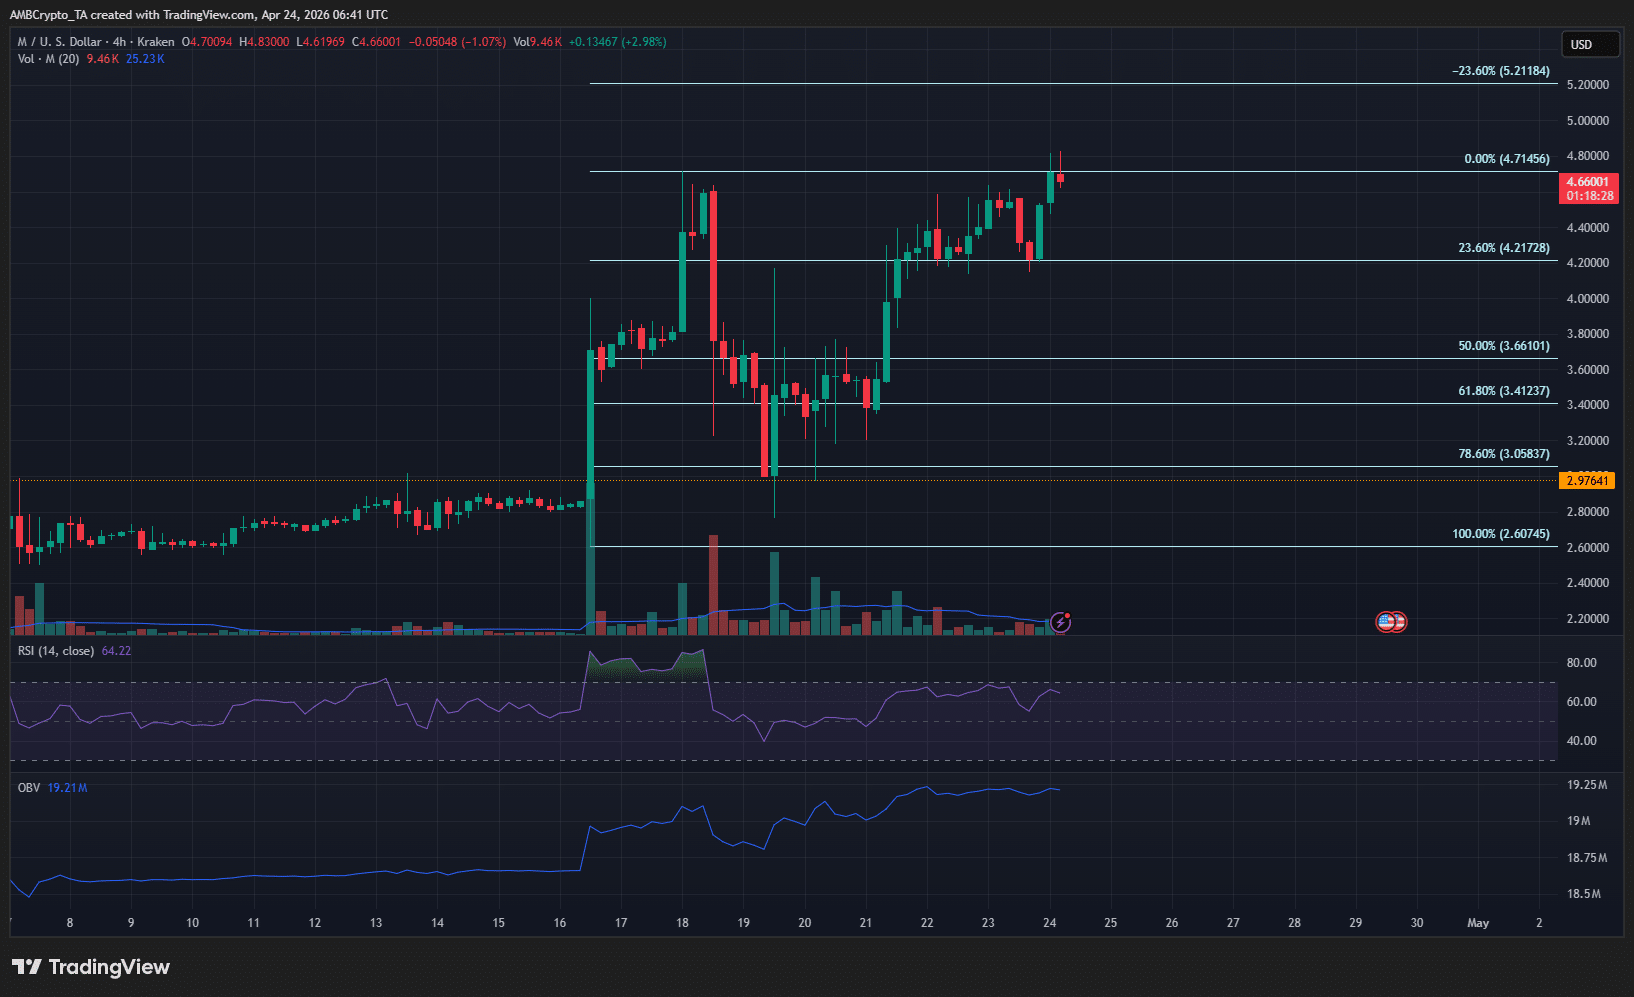Click the 61.80% (3.41237) Fibonacci level label

1503,391
